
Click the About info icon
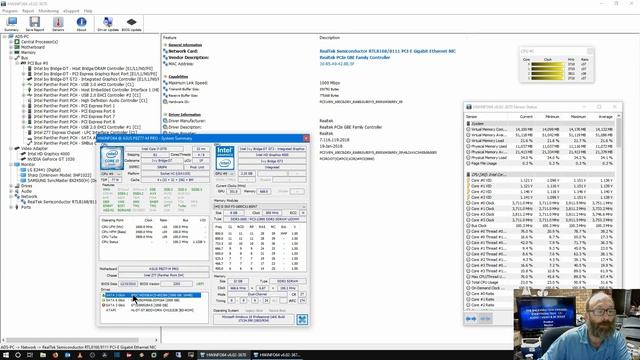tap(81, 24)
